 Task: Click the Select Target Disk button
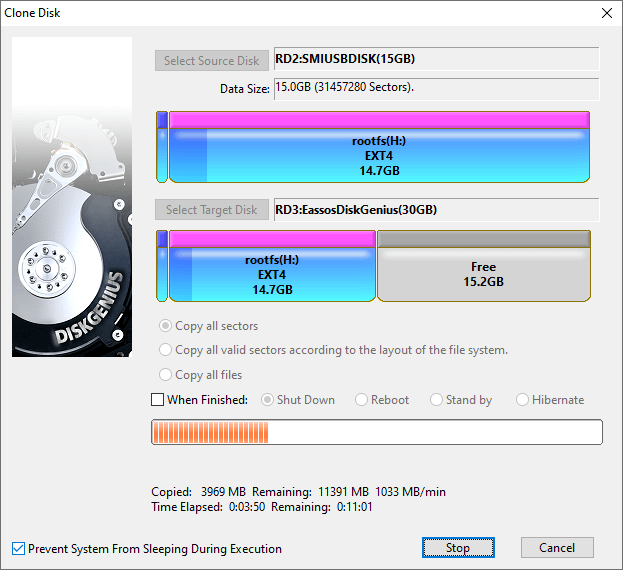211,210
